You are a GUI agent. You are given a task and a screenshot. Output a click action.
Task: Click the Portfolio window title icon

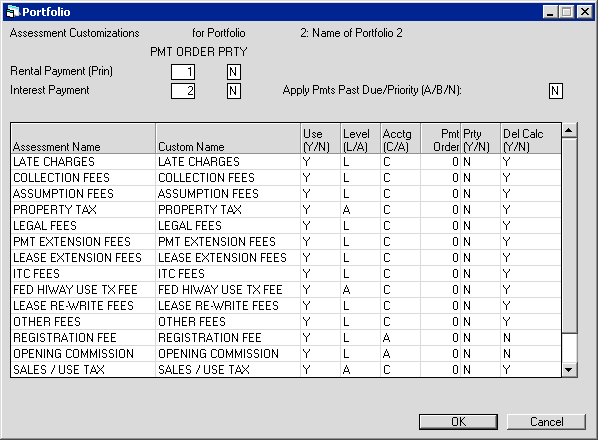pyautogui.click(x=13, y=12)
